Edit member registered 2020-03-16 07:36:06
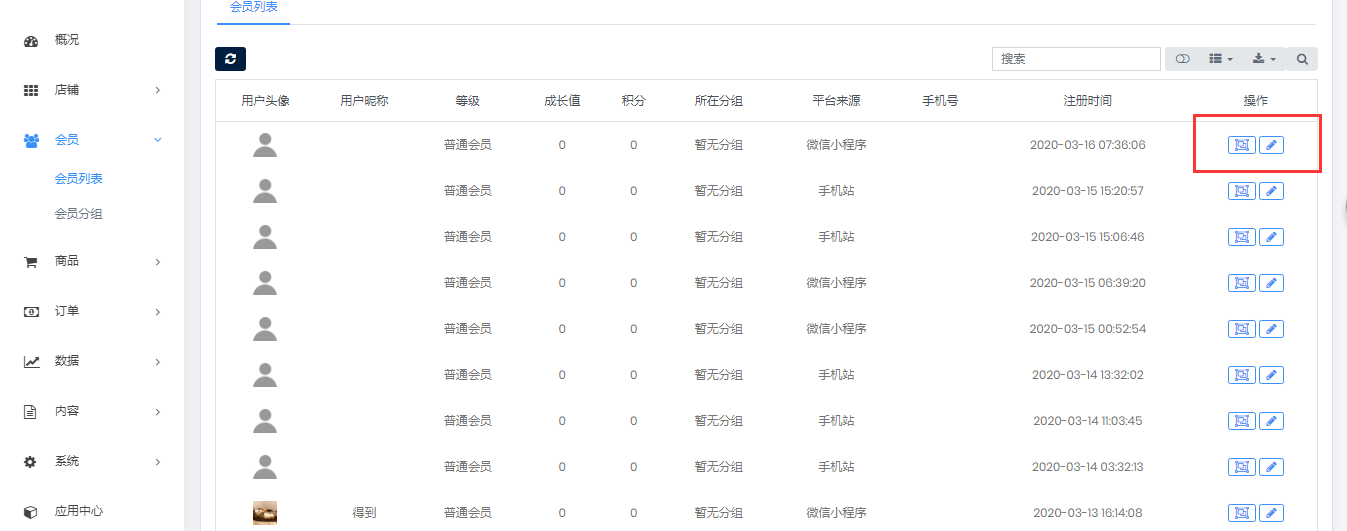 point(1271,145)
